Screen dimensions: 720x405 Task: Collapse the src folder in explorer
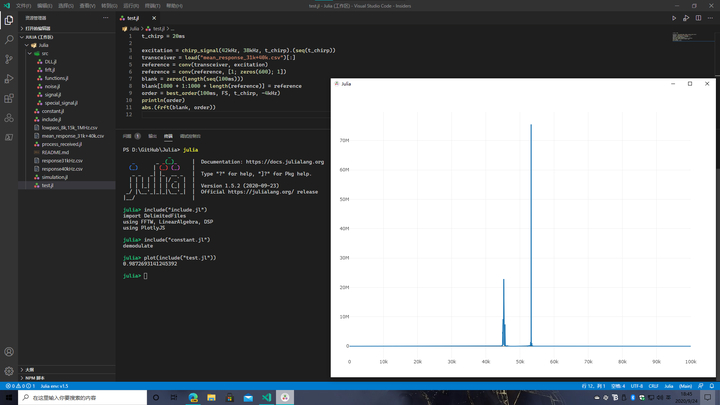click(x=44, y=53)
